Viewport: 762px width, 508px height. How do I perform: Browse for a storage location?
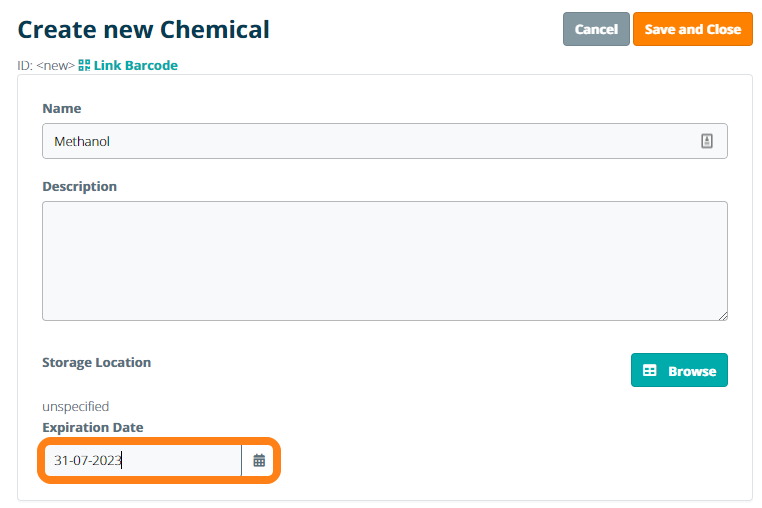679,370
